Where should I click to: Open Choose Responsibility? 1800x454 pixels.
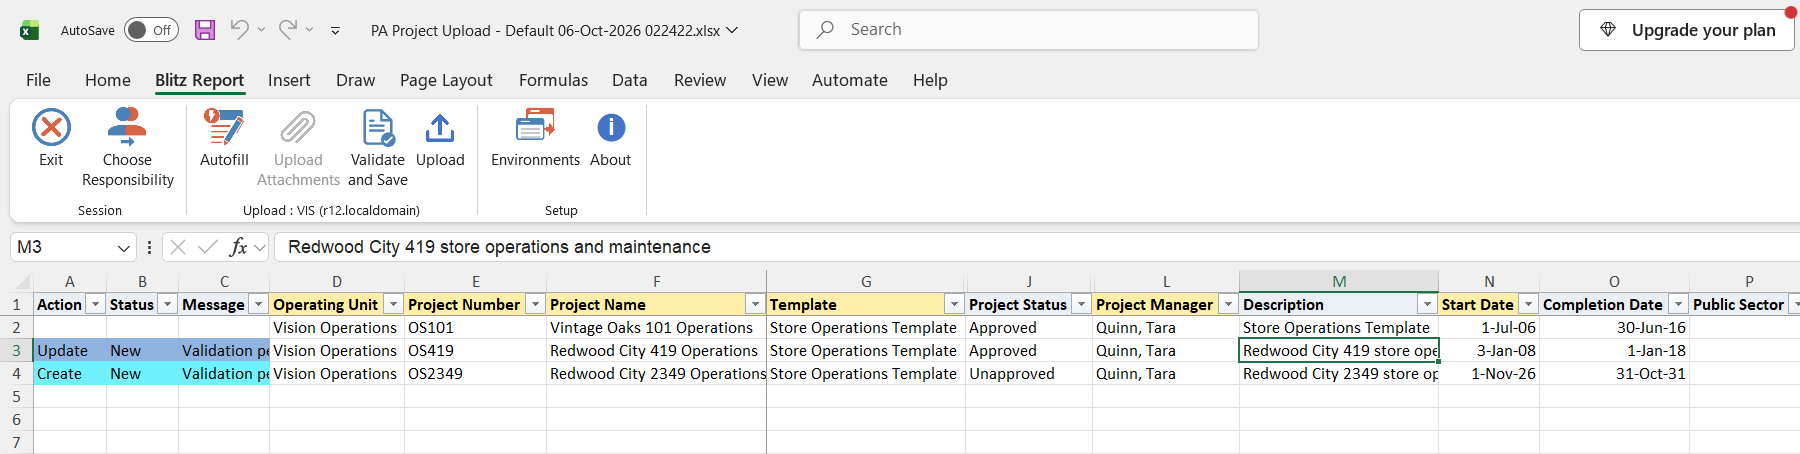pyautogui.click(x=127, y=148)
